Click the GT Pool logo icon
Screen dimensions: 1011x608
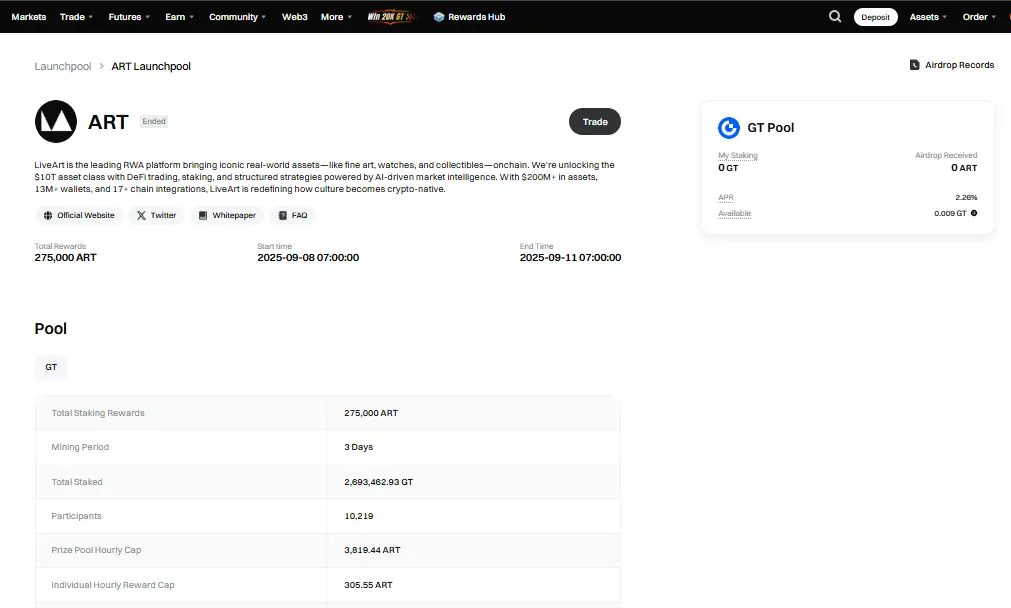[729, 128]
